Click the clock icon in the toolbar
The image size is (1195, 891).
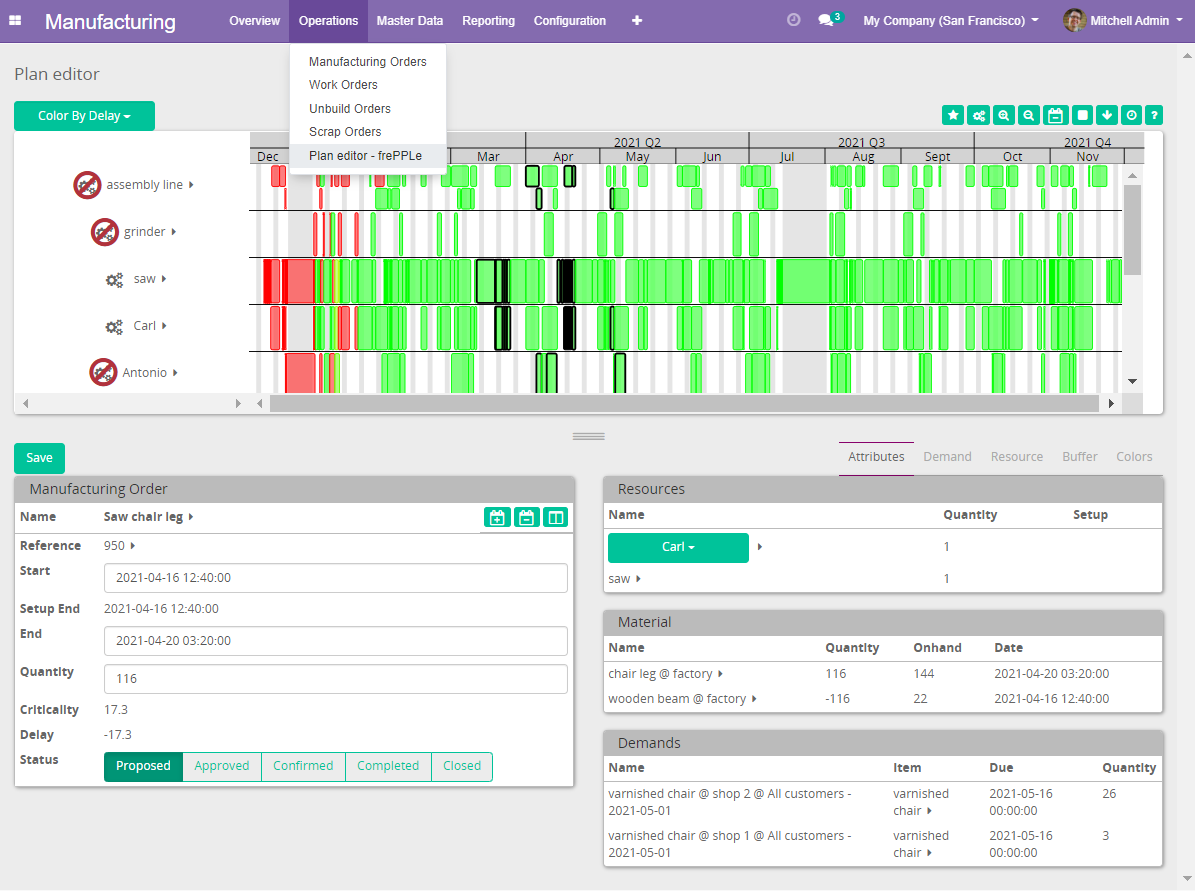tap(1131, 115)
